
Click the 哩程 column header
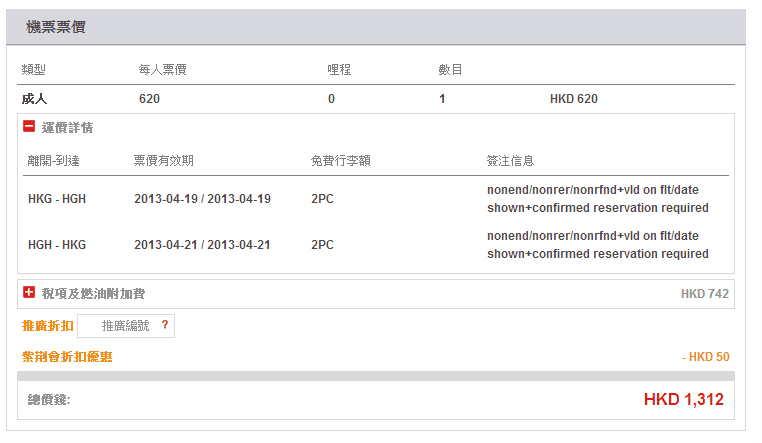coord(339,70)
